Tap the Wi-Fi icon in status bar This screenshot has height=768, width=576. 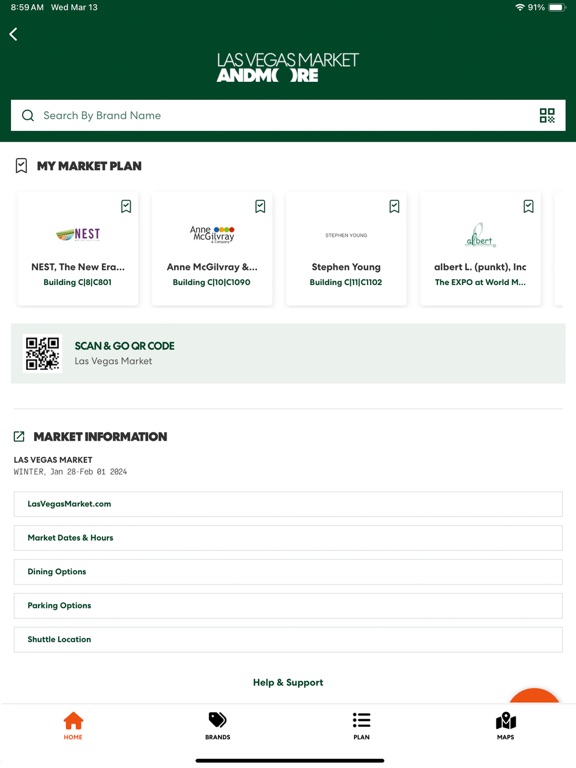pyautogui.click(x=520, y=7)
